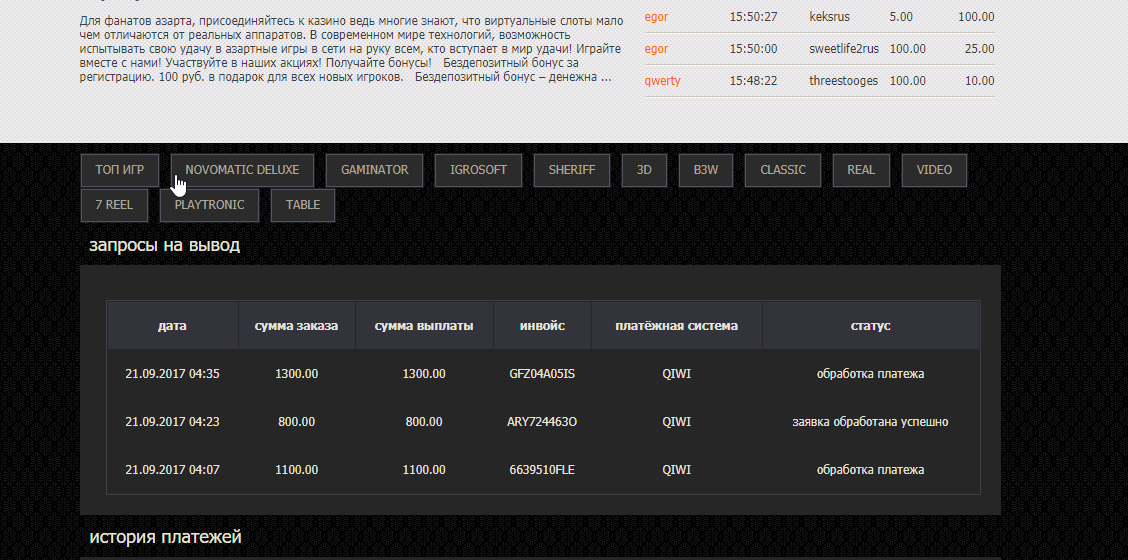Switch to the GAMINATOR games tab
The image size is (1128, 560).
pos(375,170)
